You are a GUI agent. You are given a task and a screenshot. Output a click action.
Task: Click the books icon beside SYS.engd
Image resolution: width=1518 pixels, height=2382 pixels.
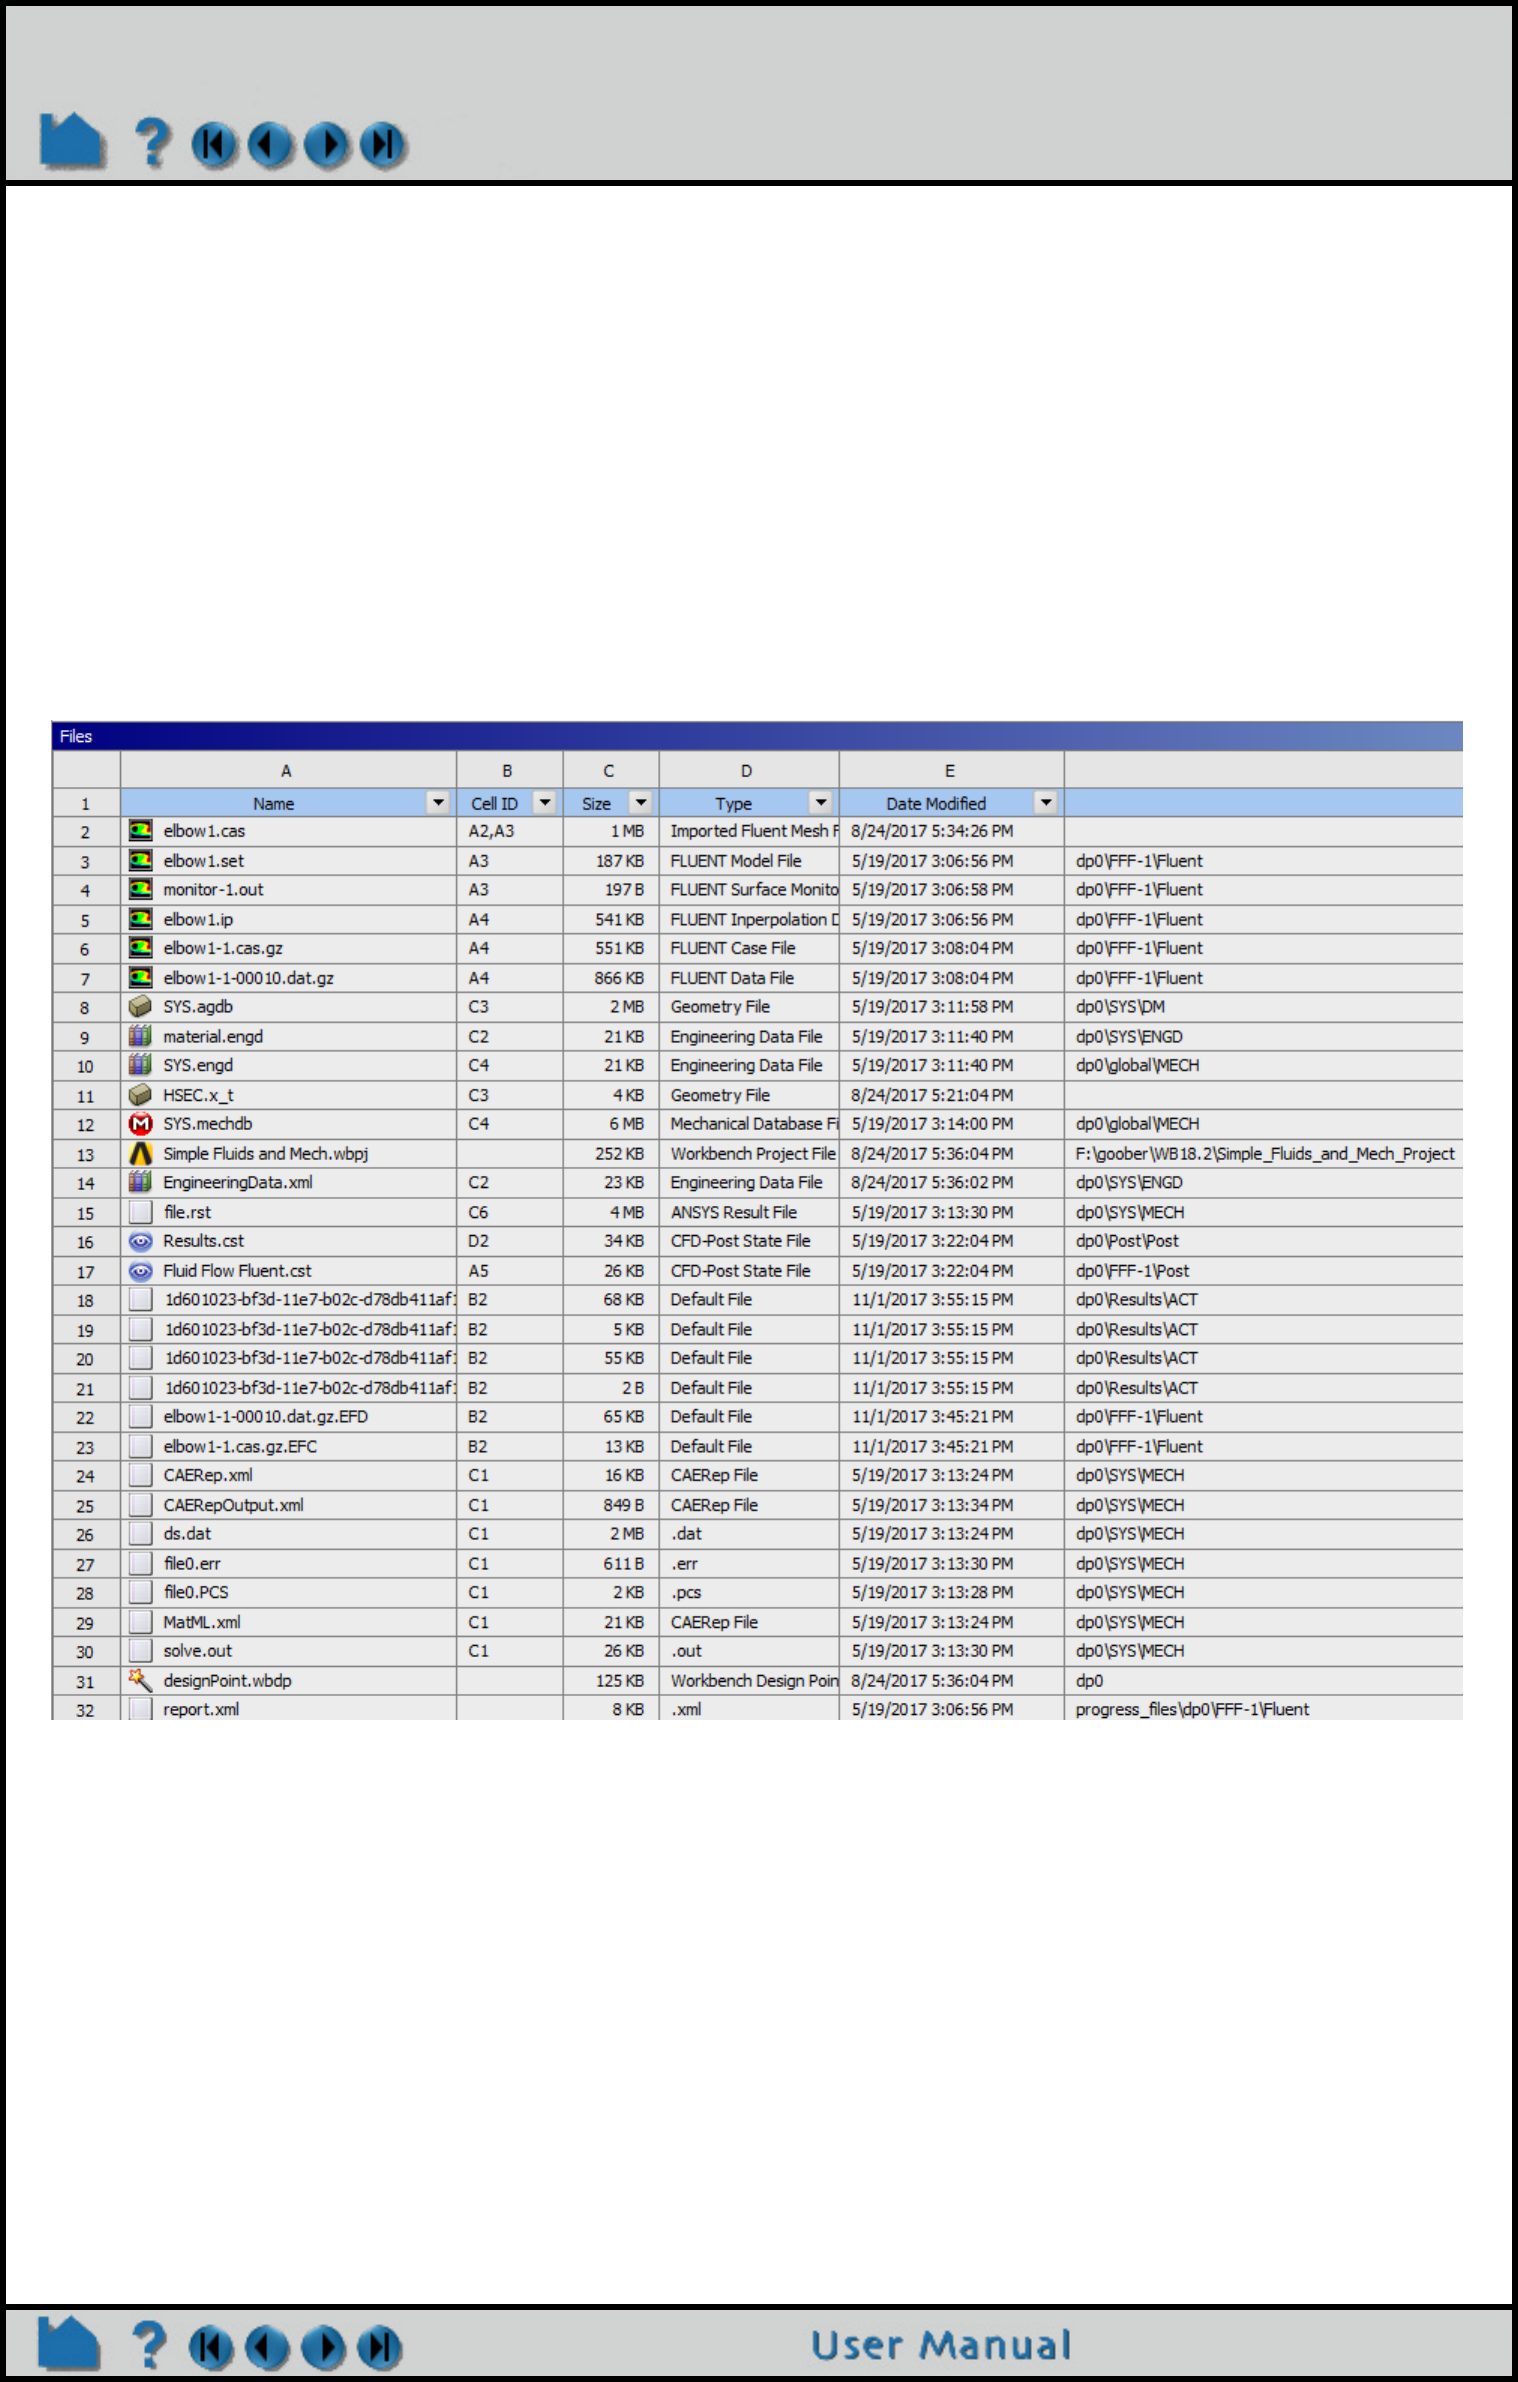coord(141,1065)
